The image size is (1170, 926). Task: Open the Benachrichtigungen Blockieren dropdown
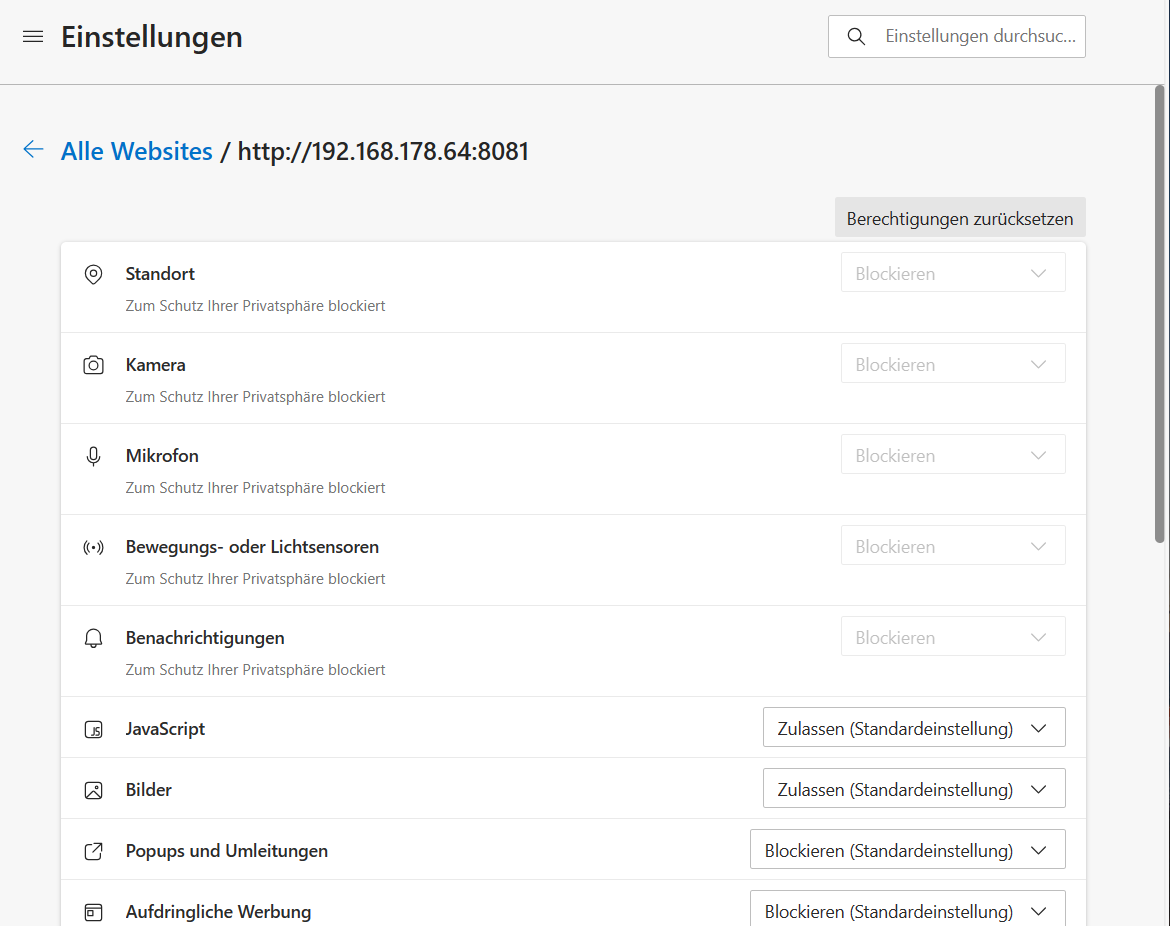pyautogui.click(x=953, y=636)
